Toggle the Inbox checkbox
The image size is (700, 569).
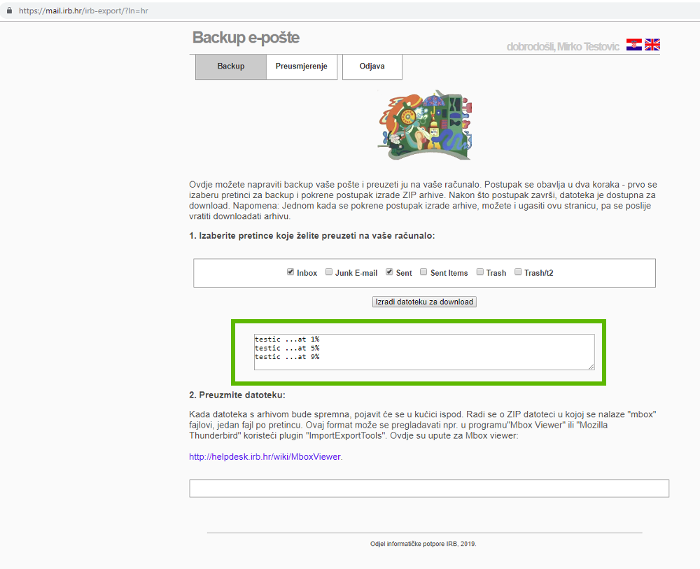291,272
